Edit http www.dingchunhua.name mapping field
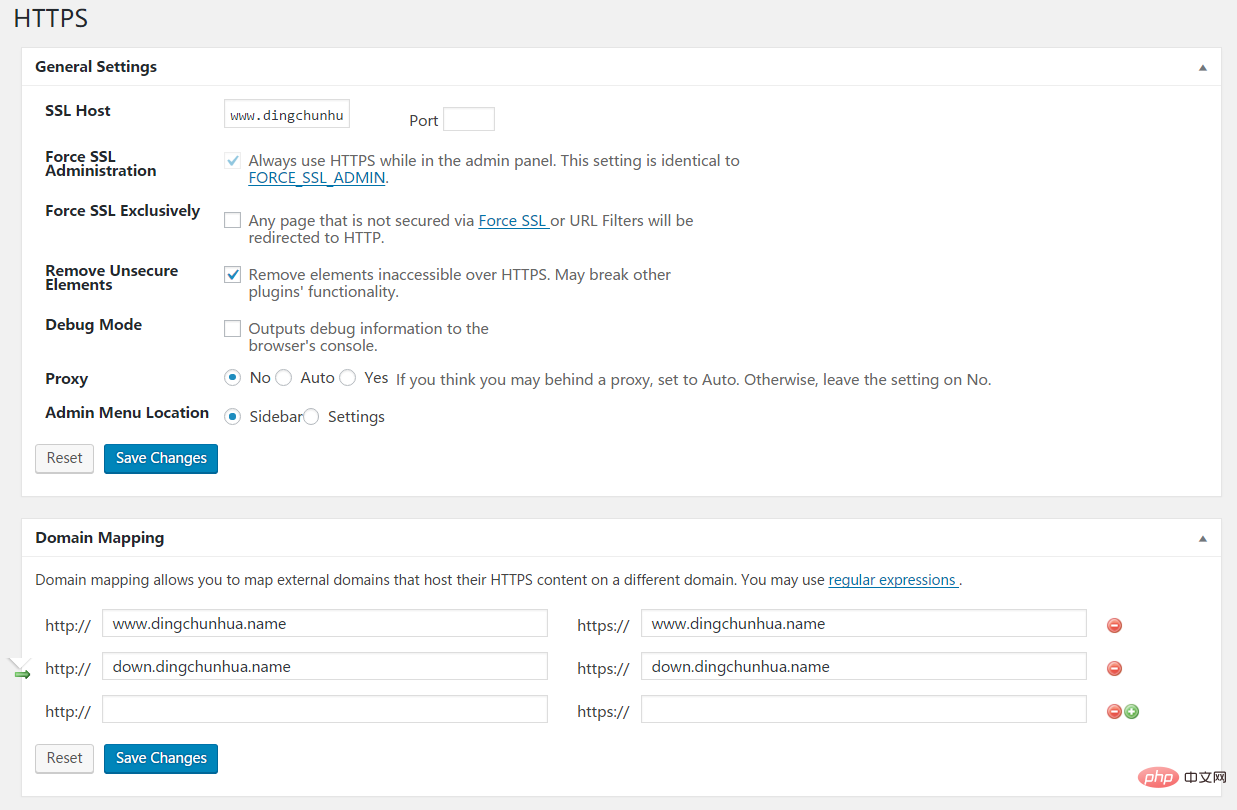This screenshot has width=1237, height=810. tap(325, 623)
